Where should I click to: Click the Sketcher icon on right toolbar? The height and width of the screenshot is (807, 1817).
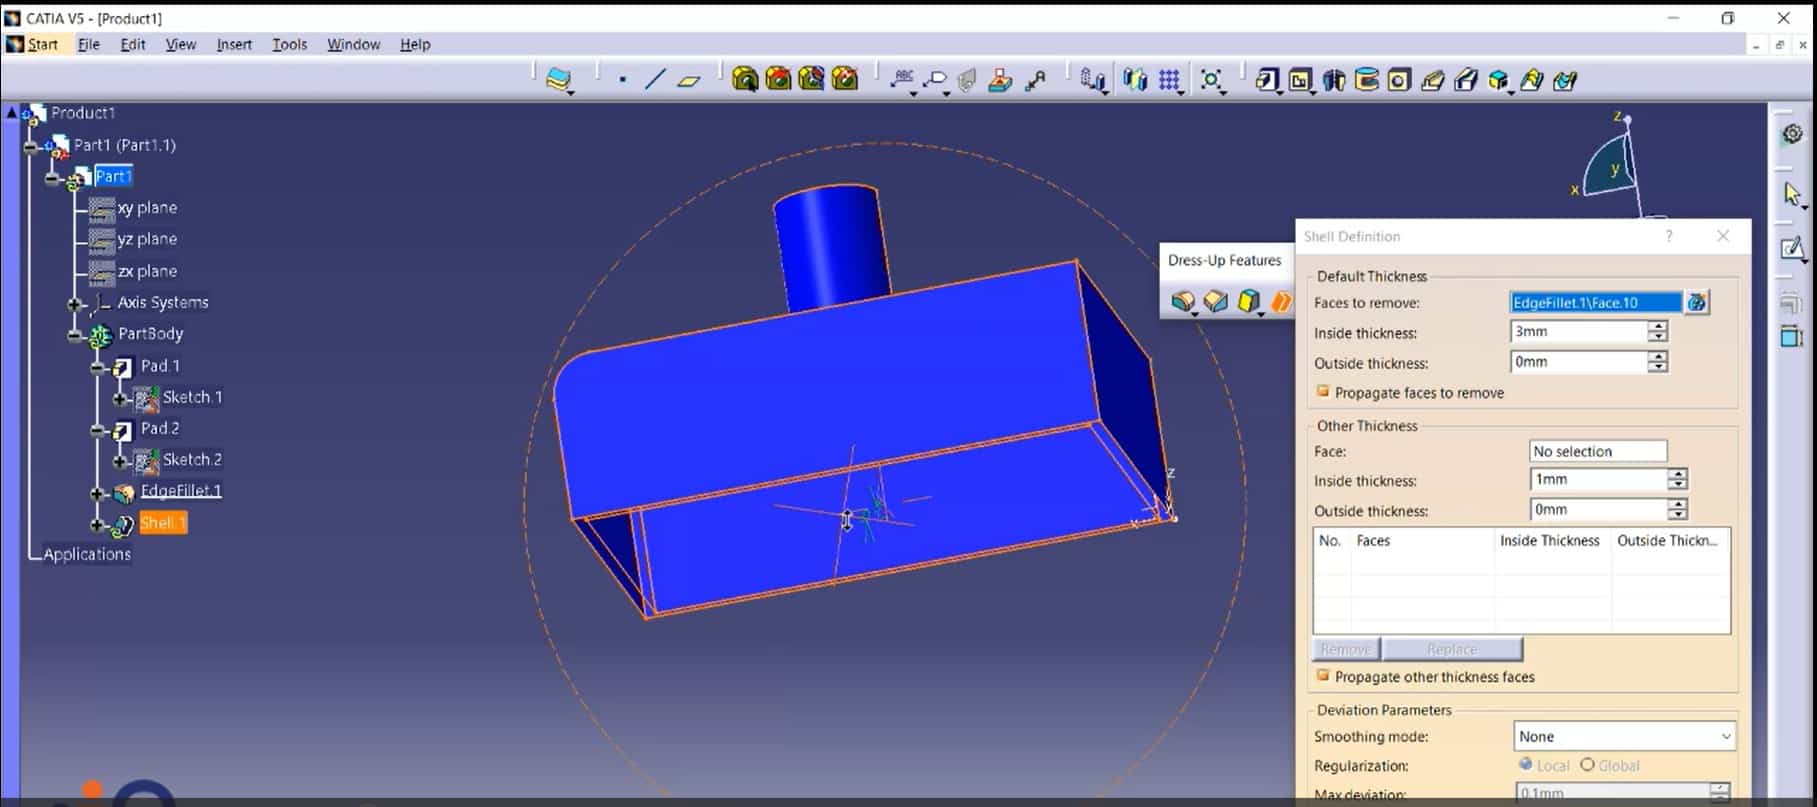pyautogui.click(x=1792, y=248)
